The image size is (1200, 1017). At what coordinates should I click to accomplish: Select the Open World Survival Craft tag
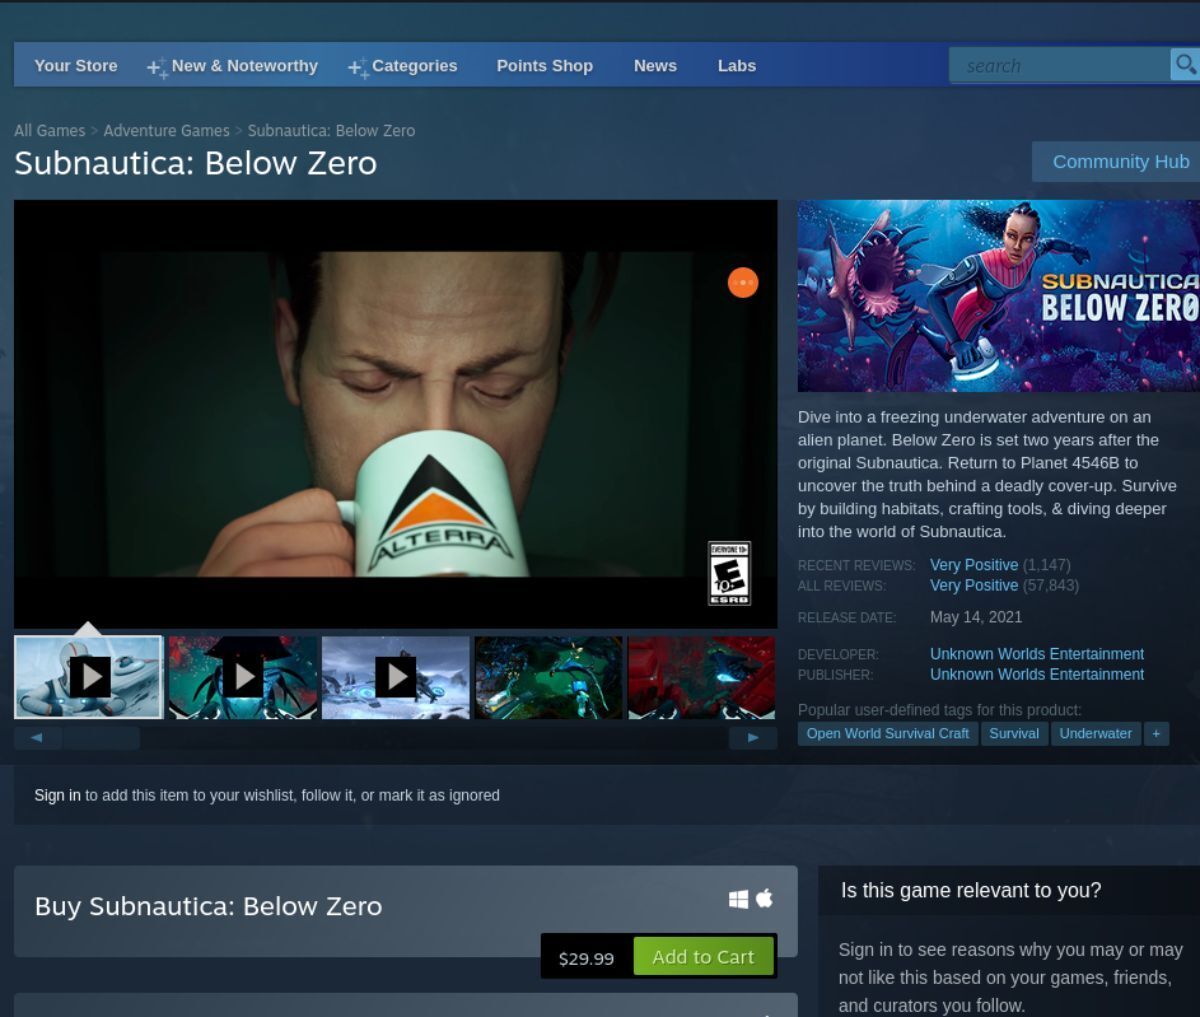(888, 734)
